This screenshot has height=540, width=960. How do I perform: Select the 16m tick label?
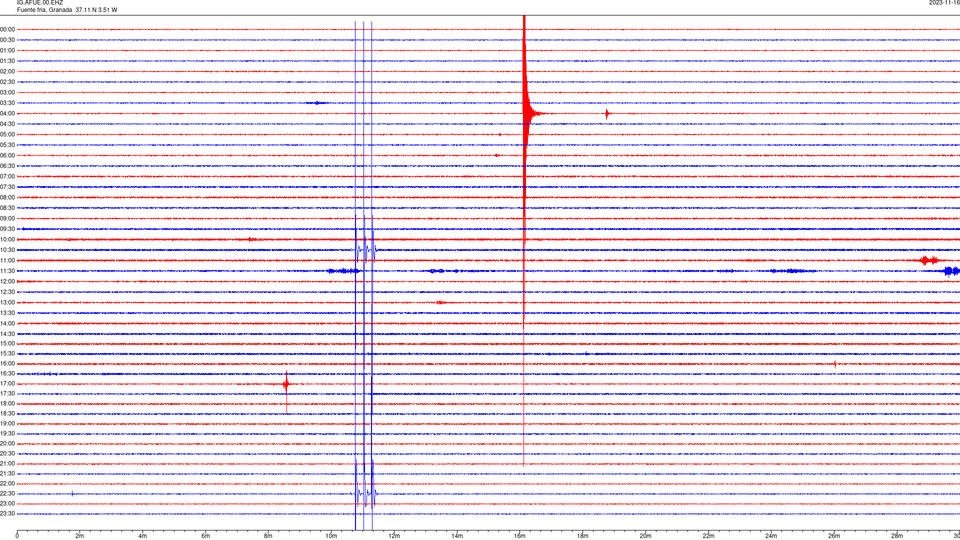(x=520, y=536)
